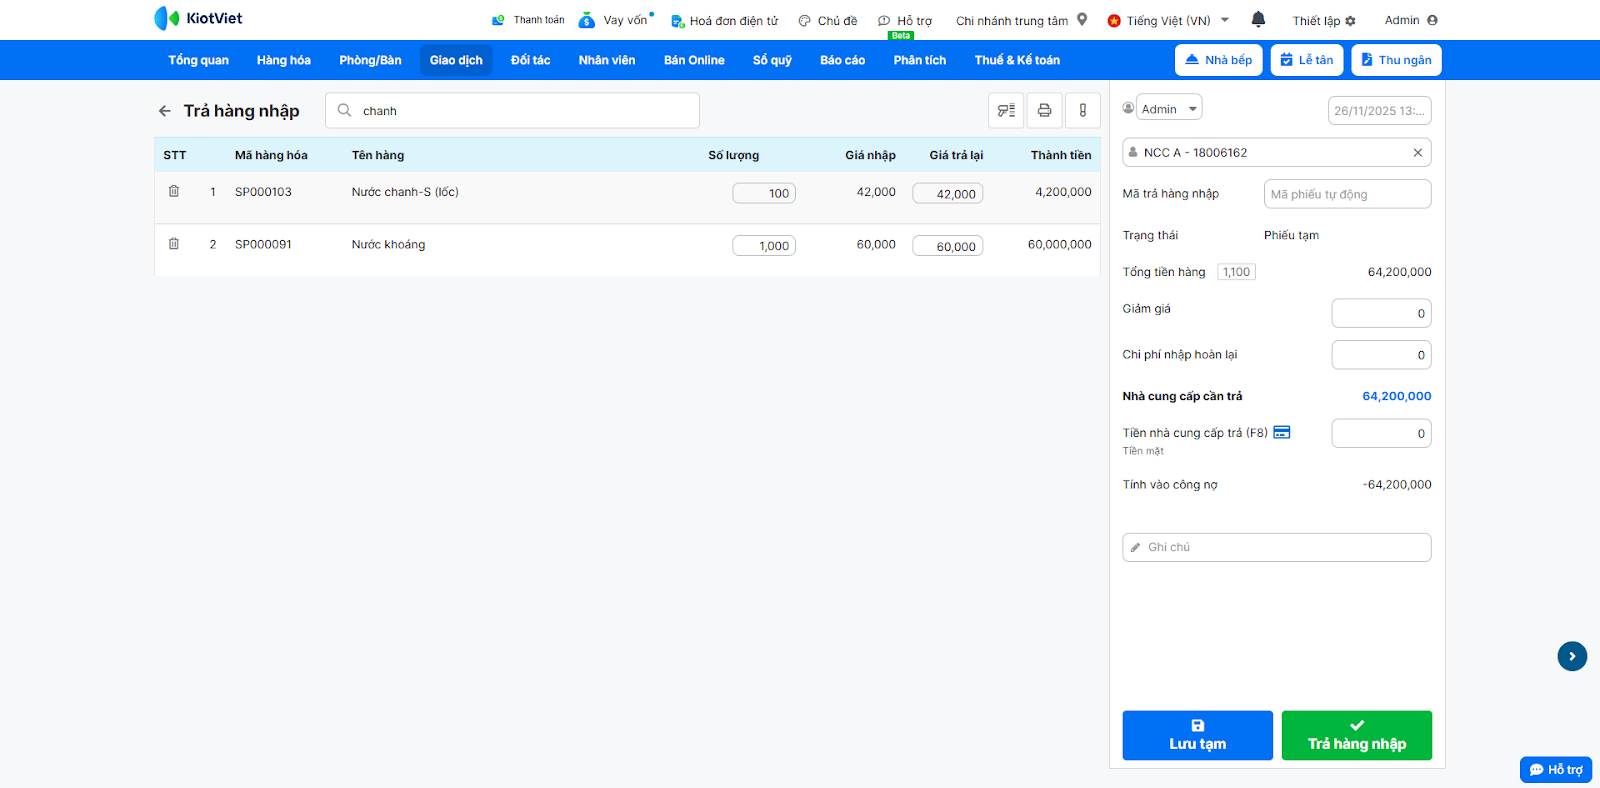The image size is (1600, 788).
Task: Click the green Trả hàng nhập button
Action: pos(1356,735)
